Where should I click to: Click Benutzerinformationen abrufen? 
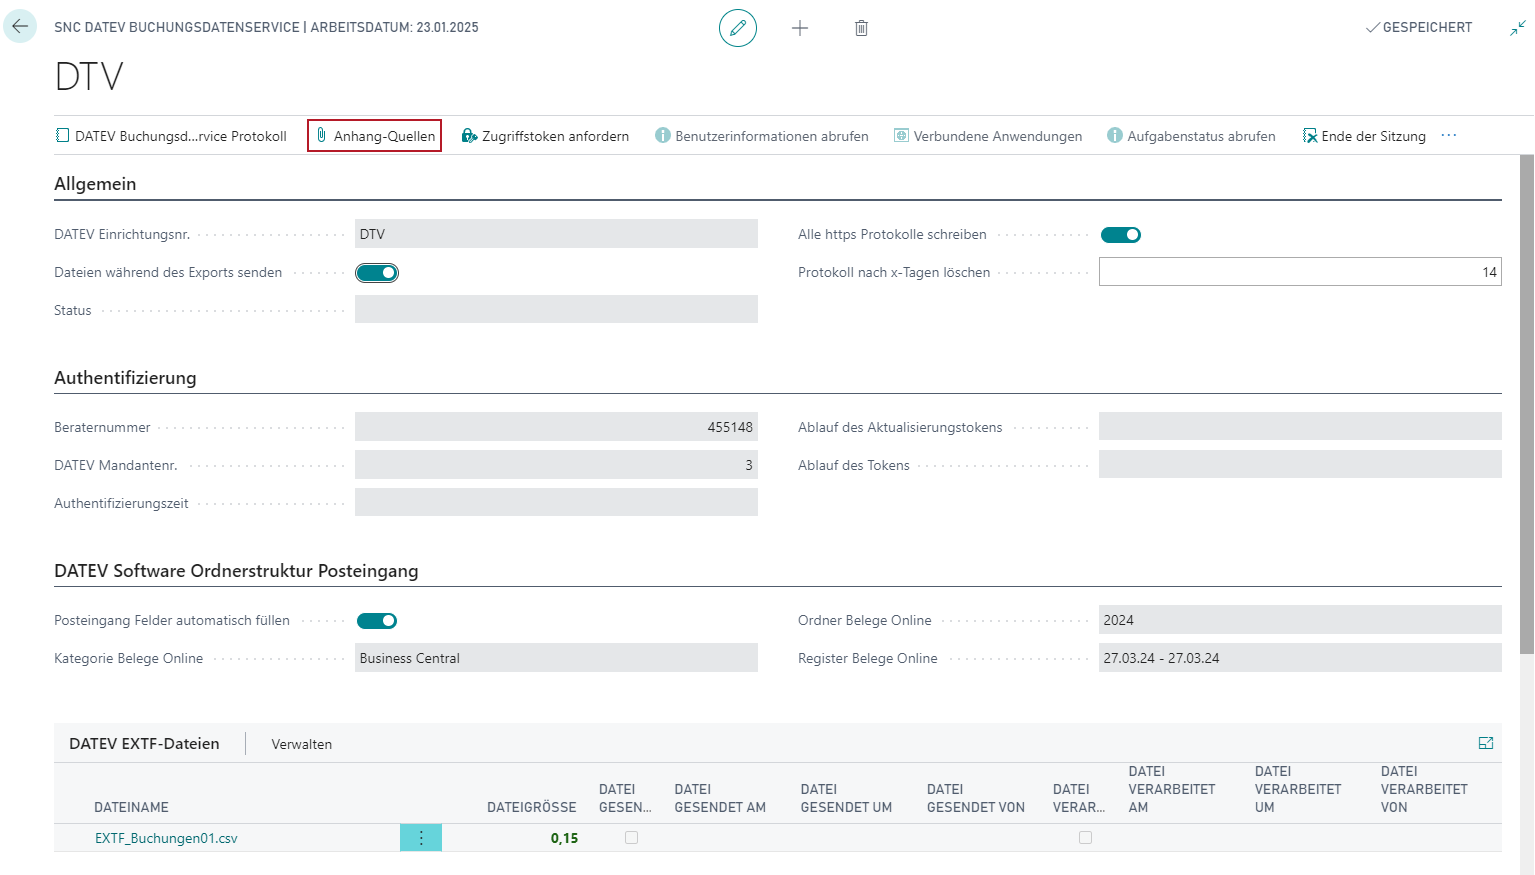(x=761, y=136)
